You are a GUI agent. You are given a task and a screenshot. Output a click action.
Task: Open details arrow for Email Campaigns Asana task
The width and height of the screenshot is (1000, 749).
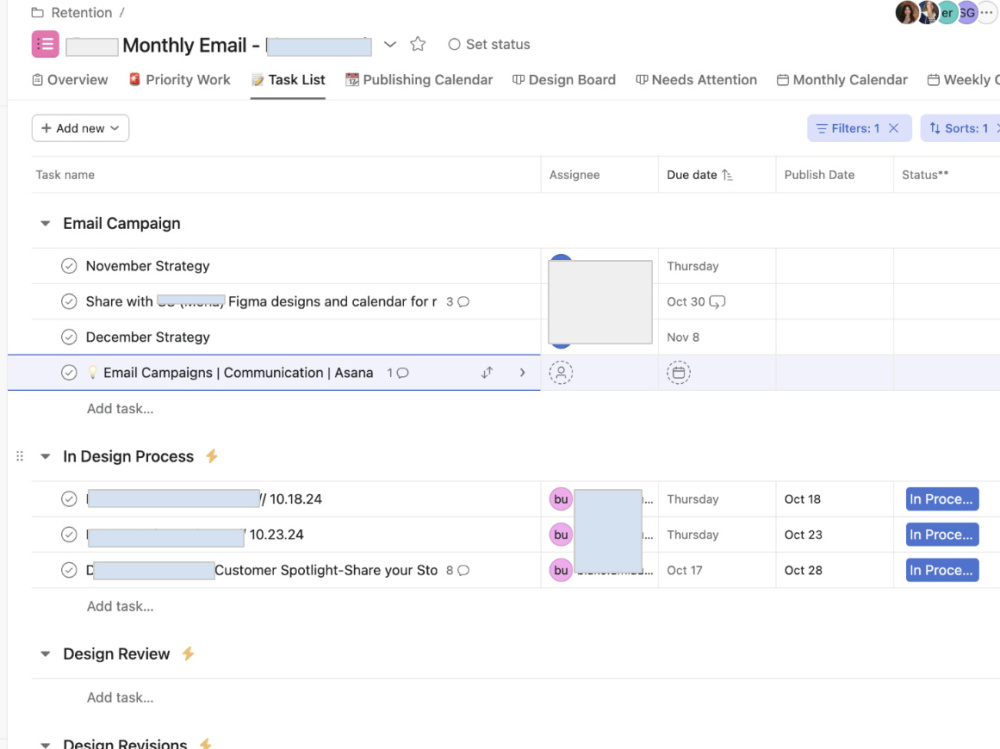522,373
